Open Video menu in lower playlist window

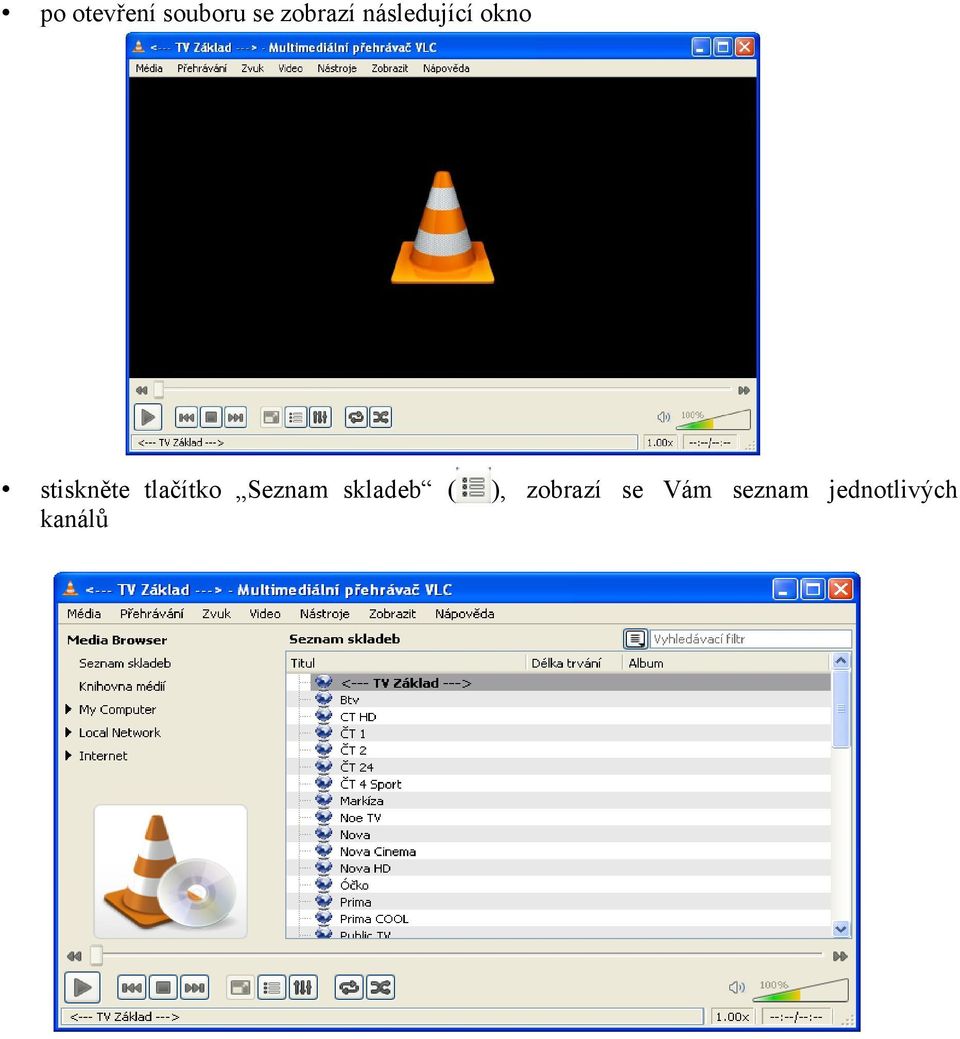[x=264, y=614]
